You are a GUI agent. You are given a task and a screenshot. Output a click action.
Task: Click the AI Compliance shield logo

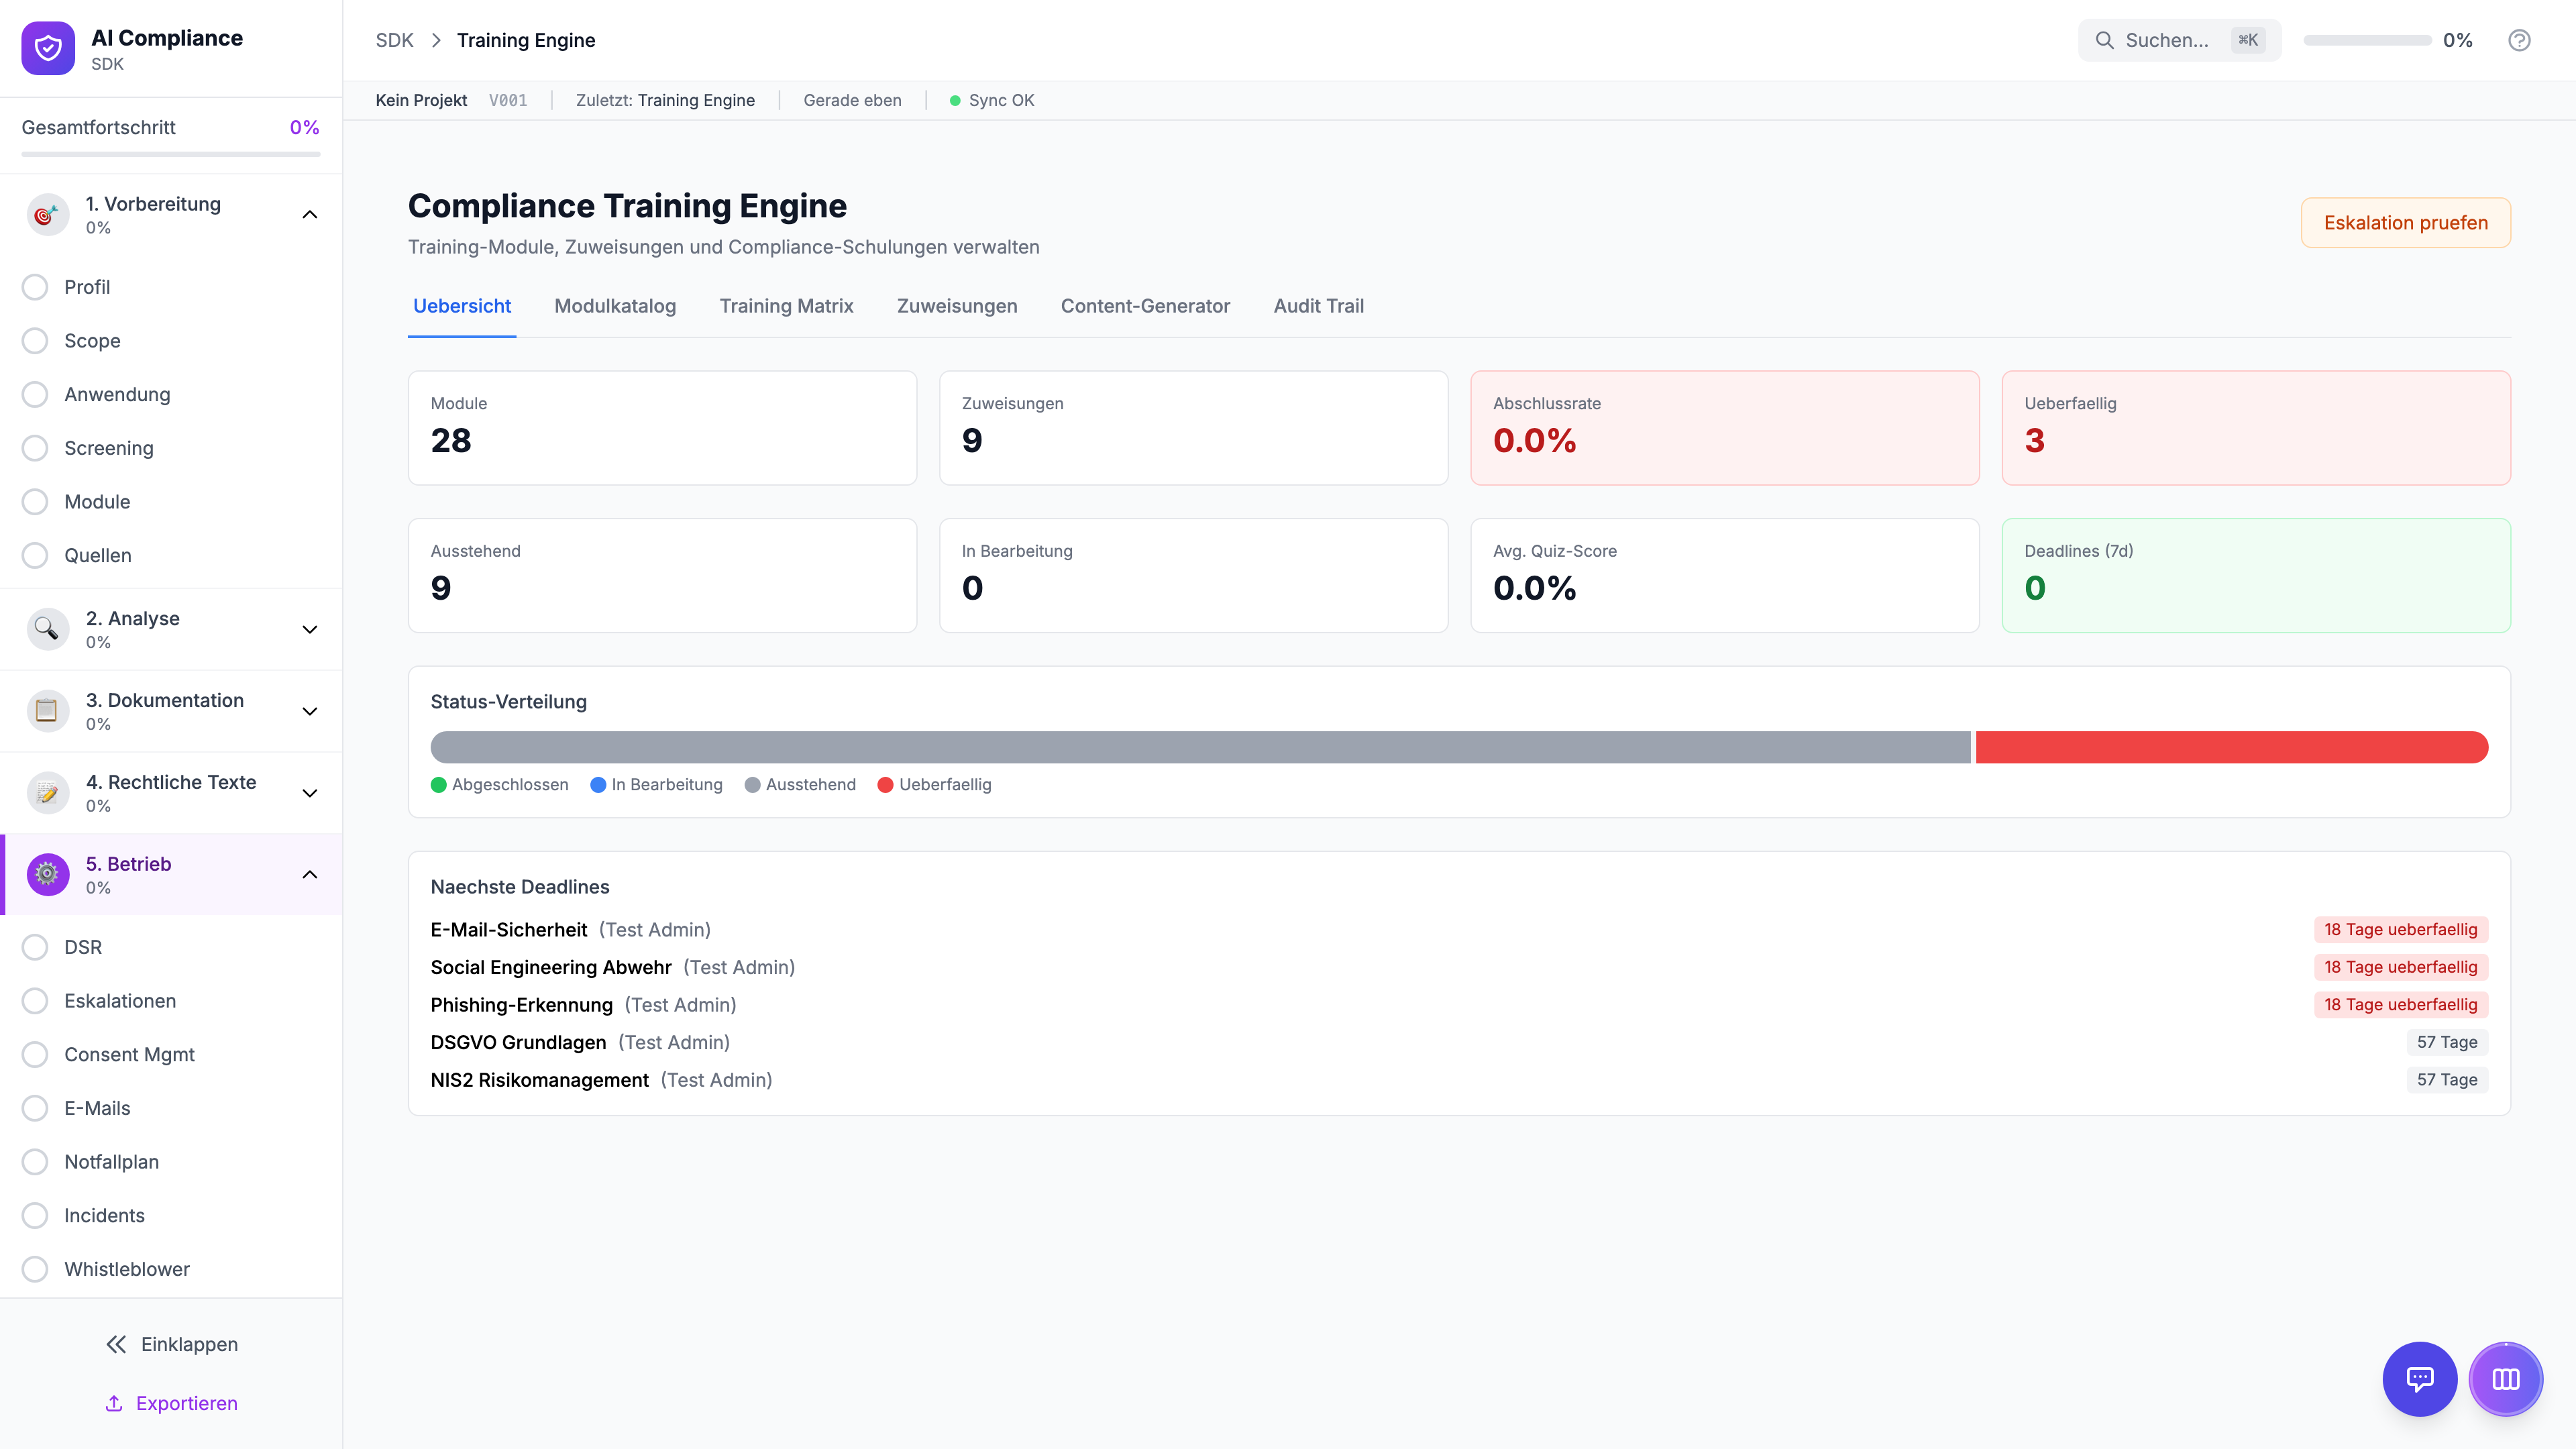click(x=48, y=48)
